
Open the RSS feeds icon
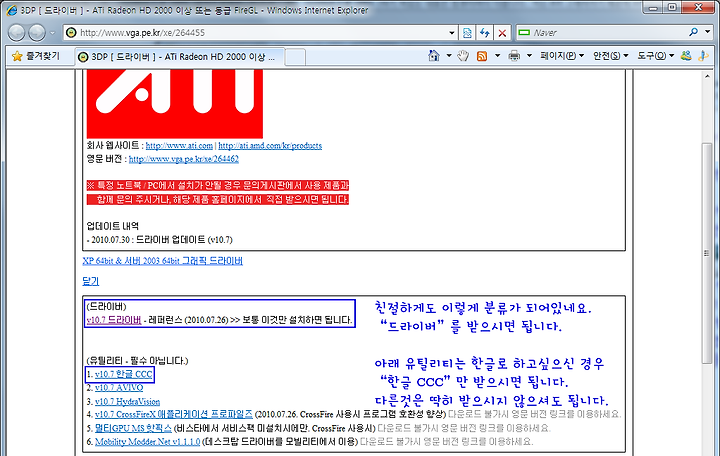click(x=482, y=56)
